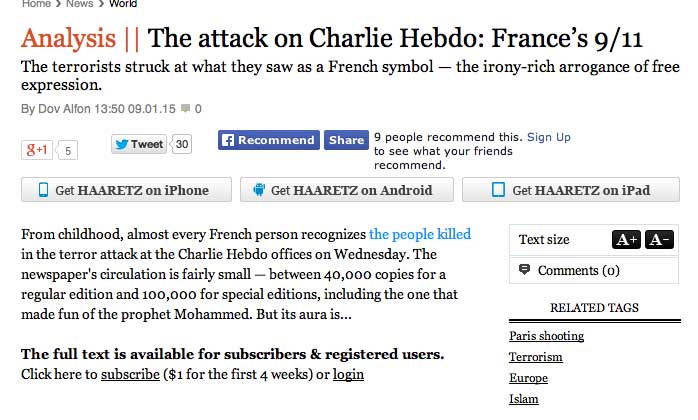Open the Terrorism related tag

pyautogui.click(x=535, y=357)
